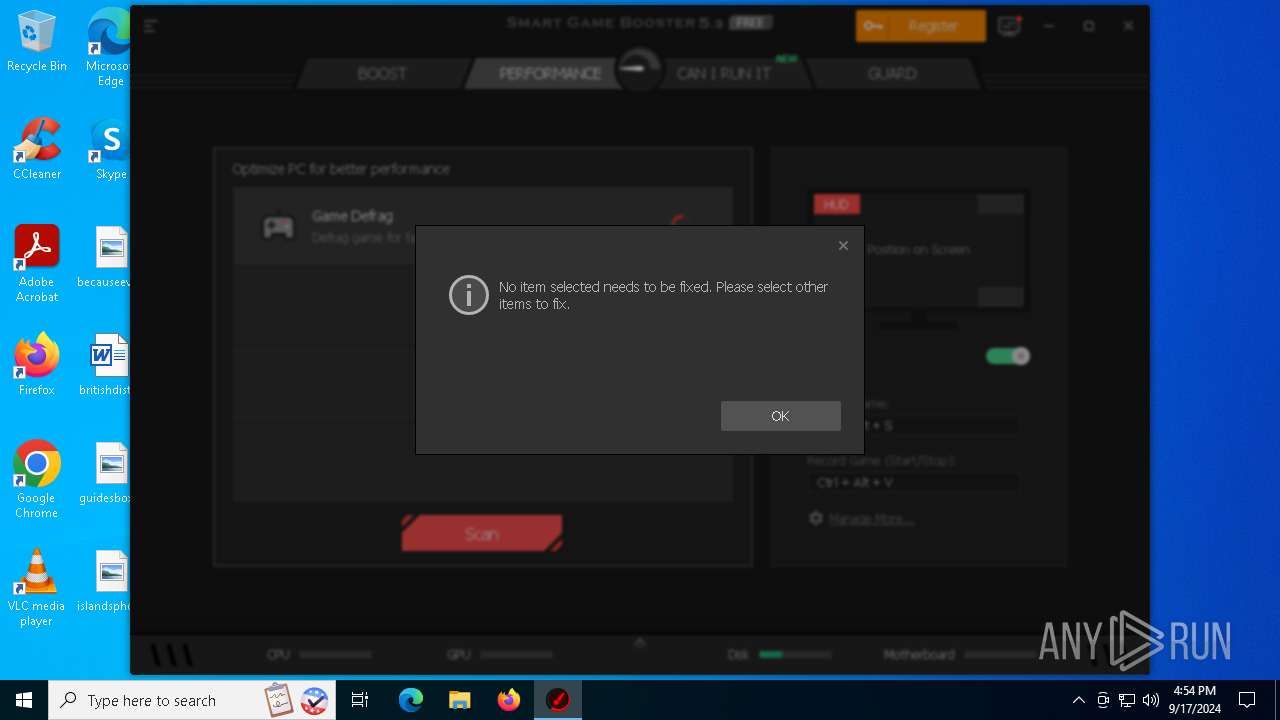Click the Manage More gear icon
The width and height of the screenshot is (1280, 720).
pyautogui.click(x=816, y=518)
